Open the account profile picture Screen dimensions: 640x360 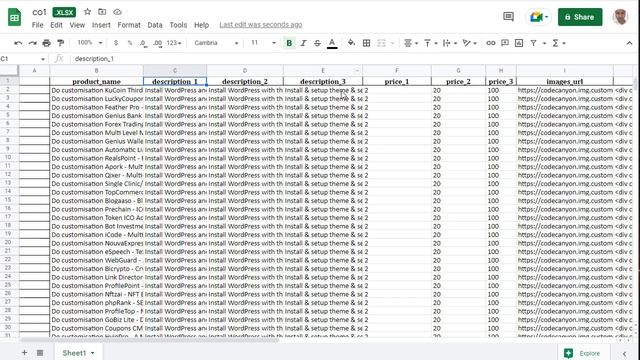click(620, 17)
